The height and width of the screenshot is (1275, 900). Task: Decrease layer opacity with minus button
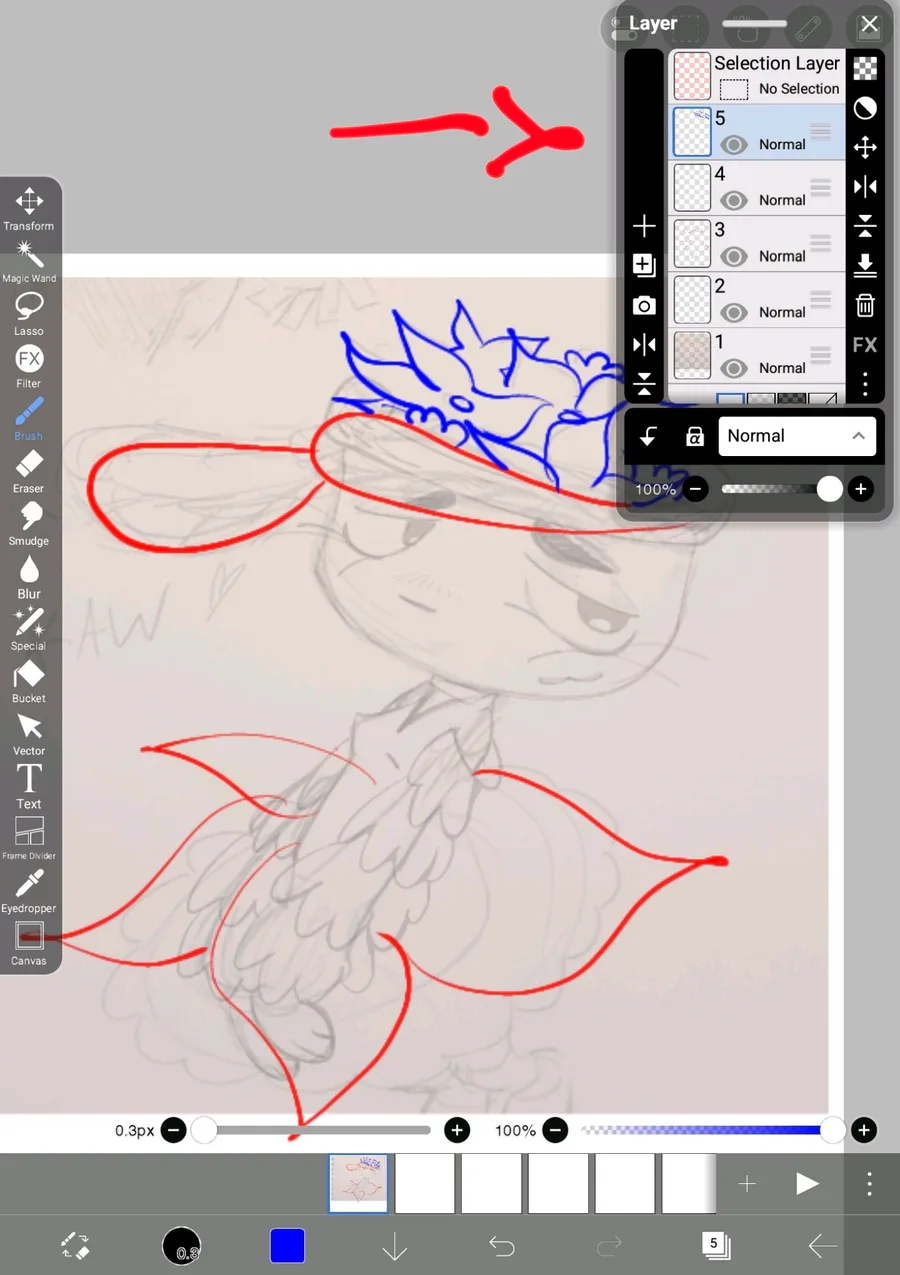pos(697,489)
